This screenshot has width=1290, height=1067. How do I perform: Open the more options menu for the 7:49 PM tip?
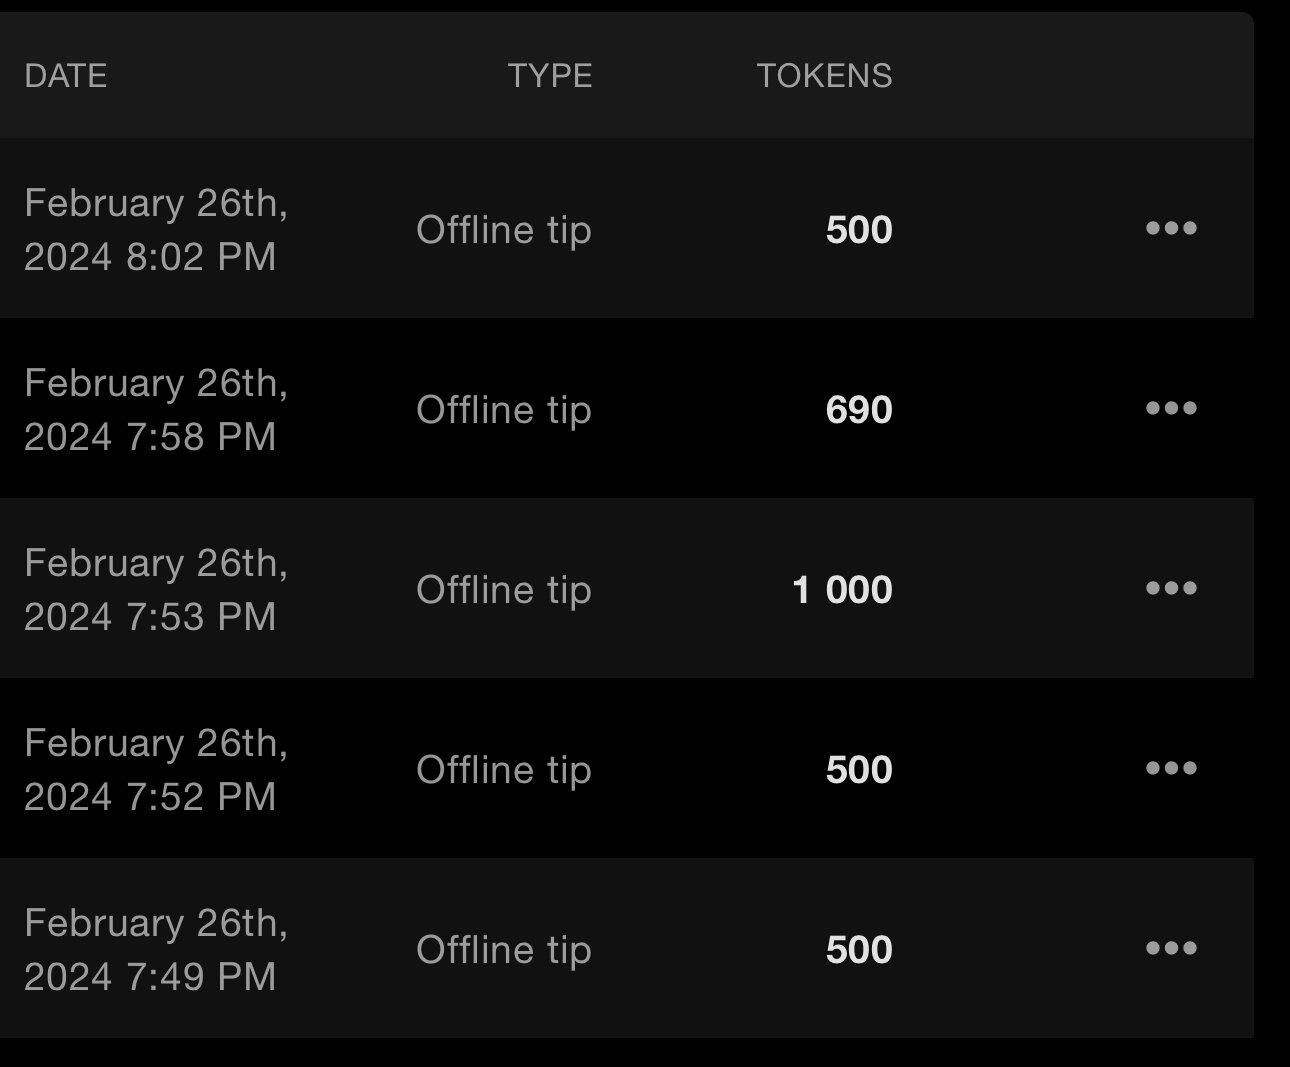(x=1171, y=949)
